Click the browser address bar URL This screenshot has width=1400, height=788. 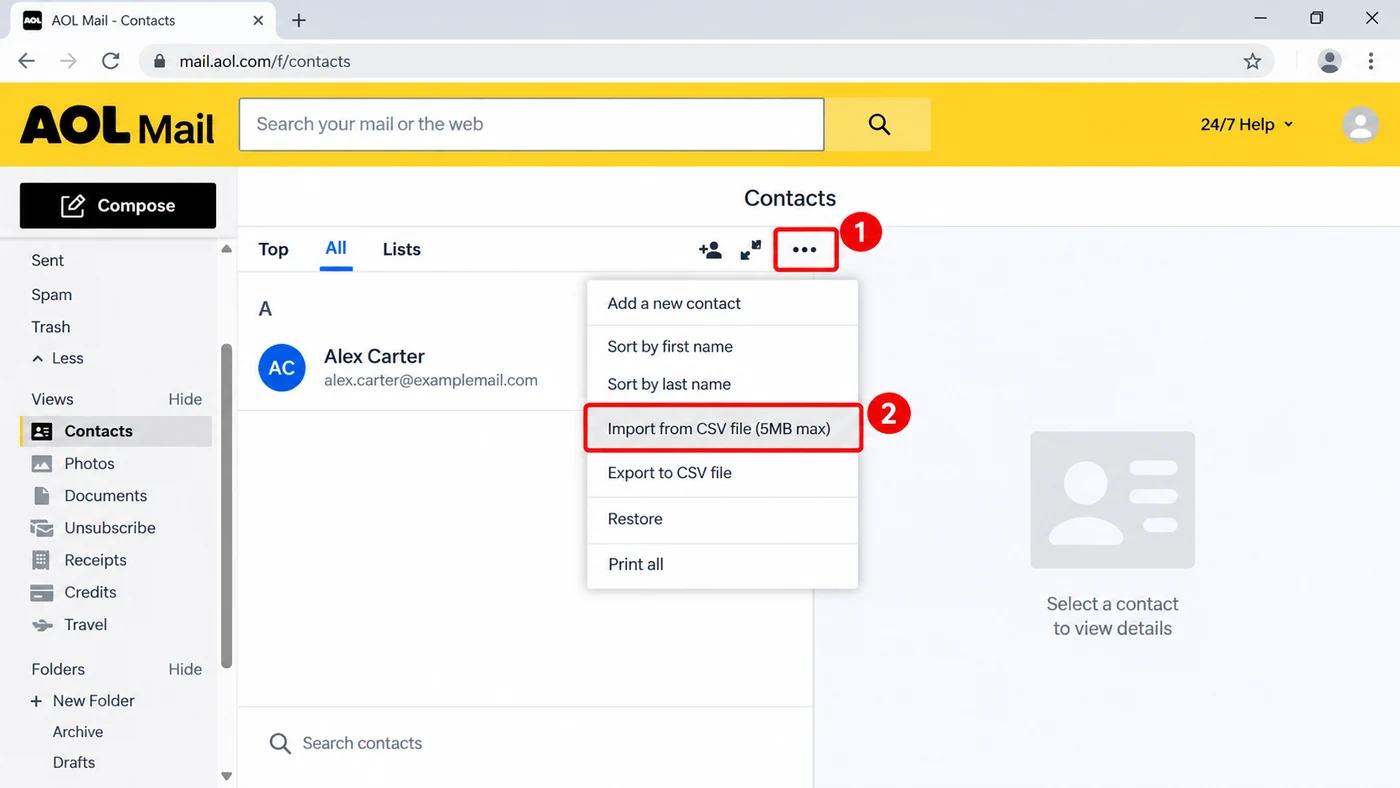coord(265,61)
